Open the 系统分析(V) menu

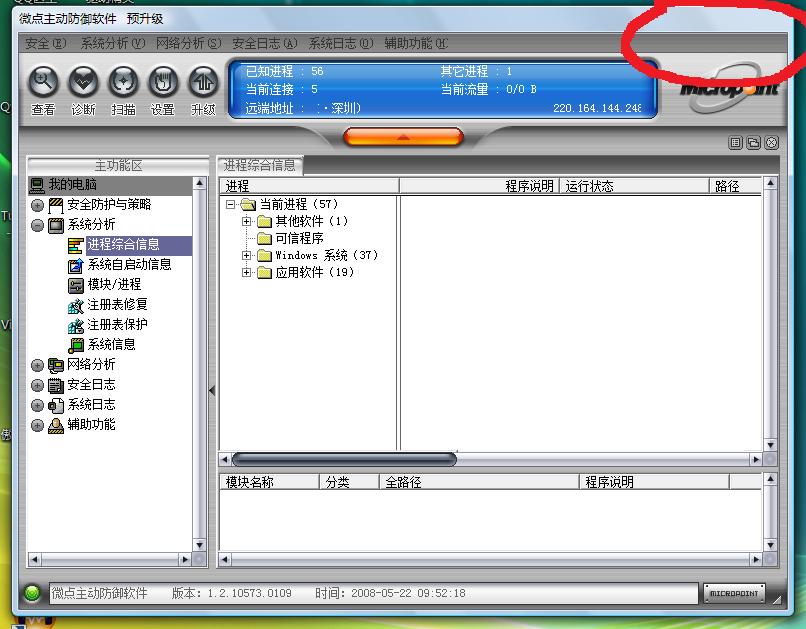pos(113,44)
